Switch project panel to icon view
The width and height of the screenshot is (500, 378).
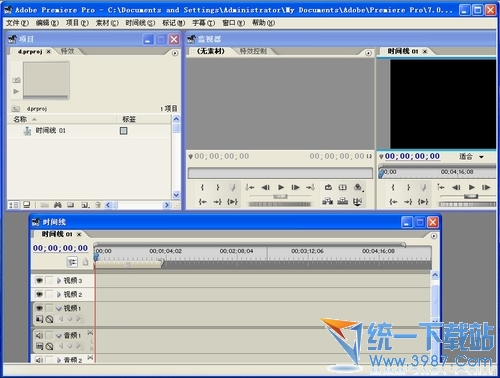click(27, 205)
